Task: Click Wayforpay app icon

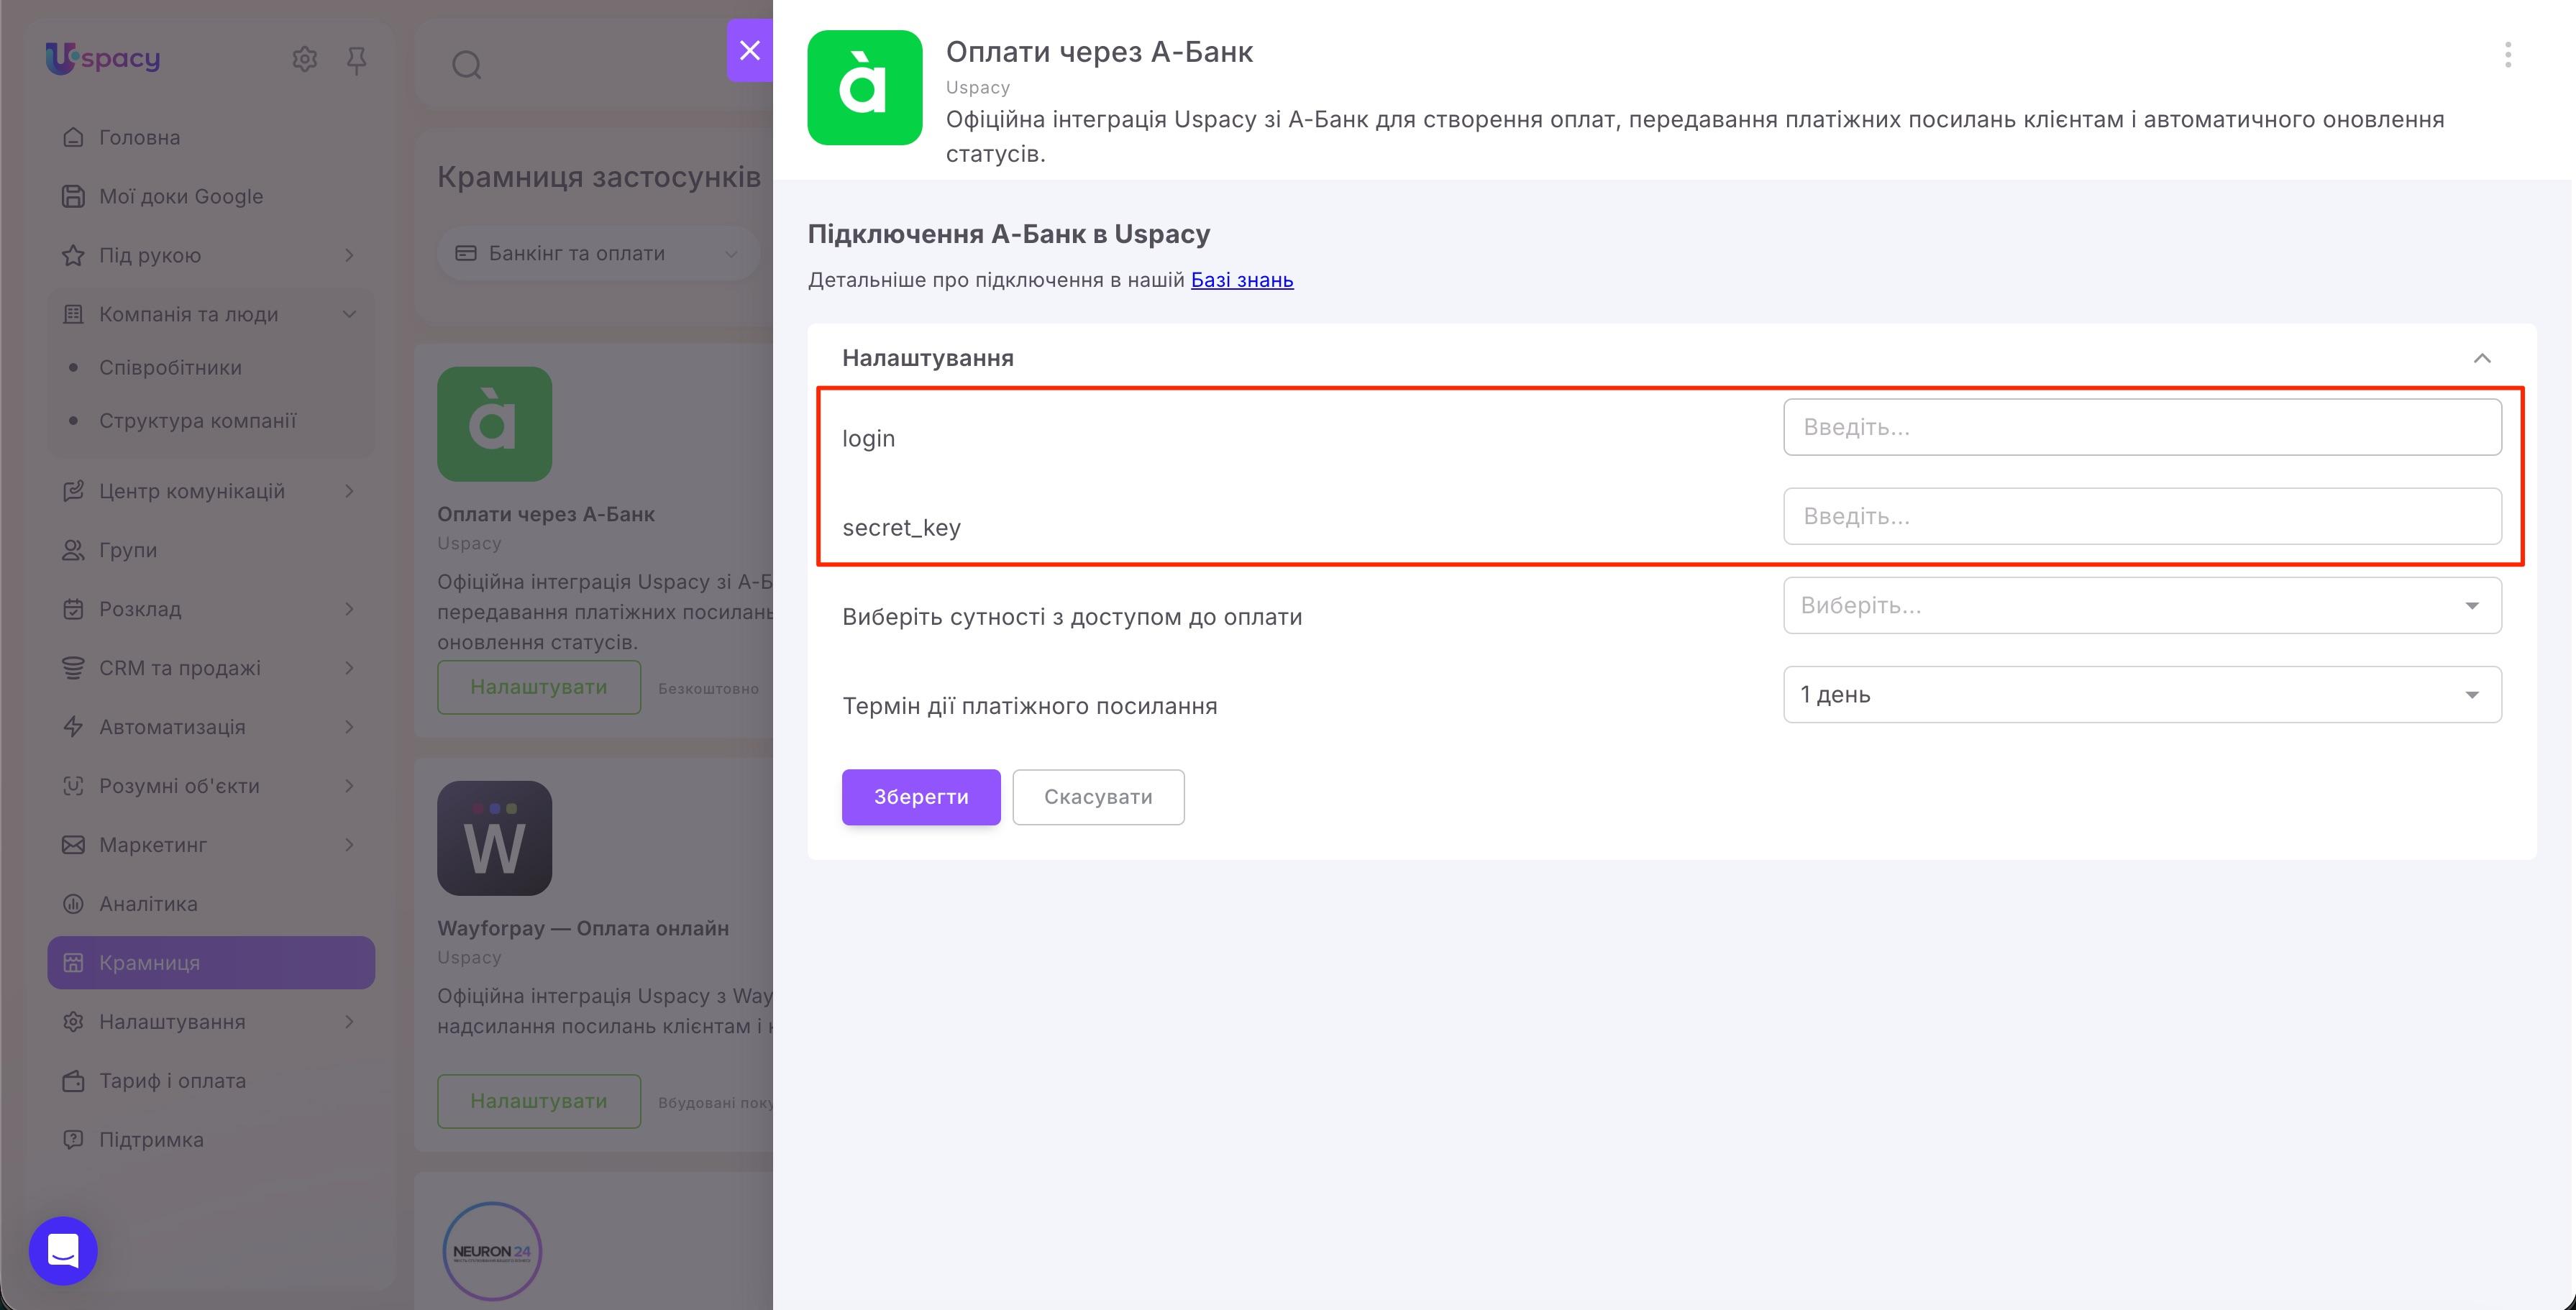Action: pos(495,838)
